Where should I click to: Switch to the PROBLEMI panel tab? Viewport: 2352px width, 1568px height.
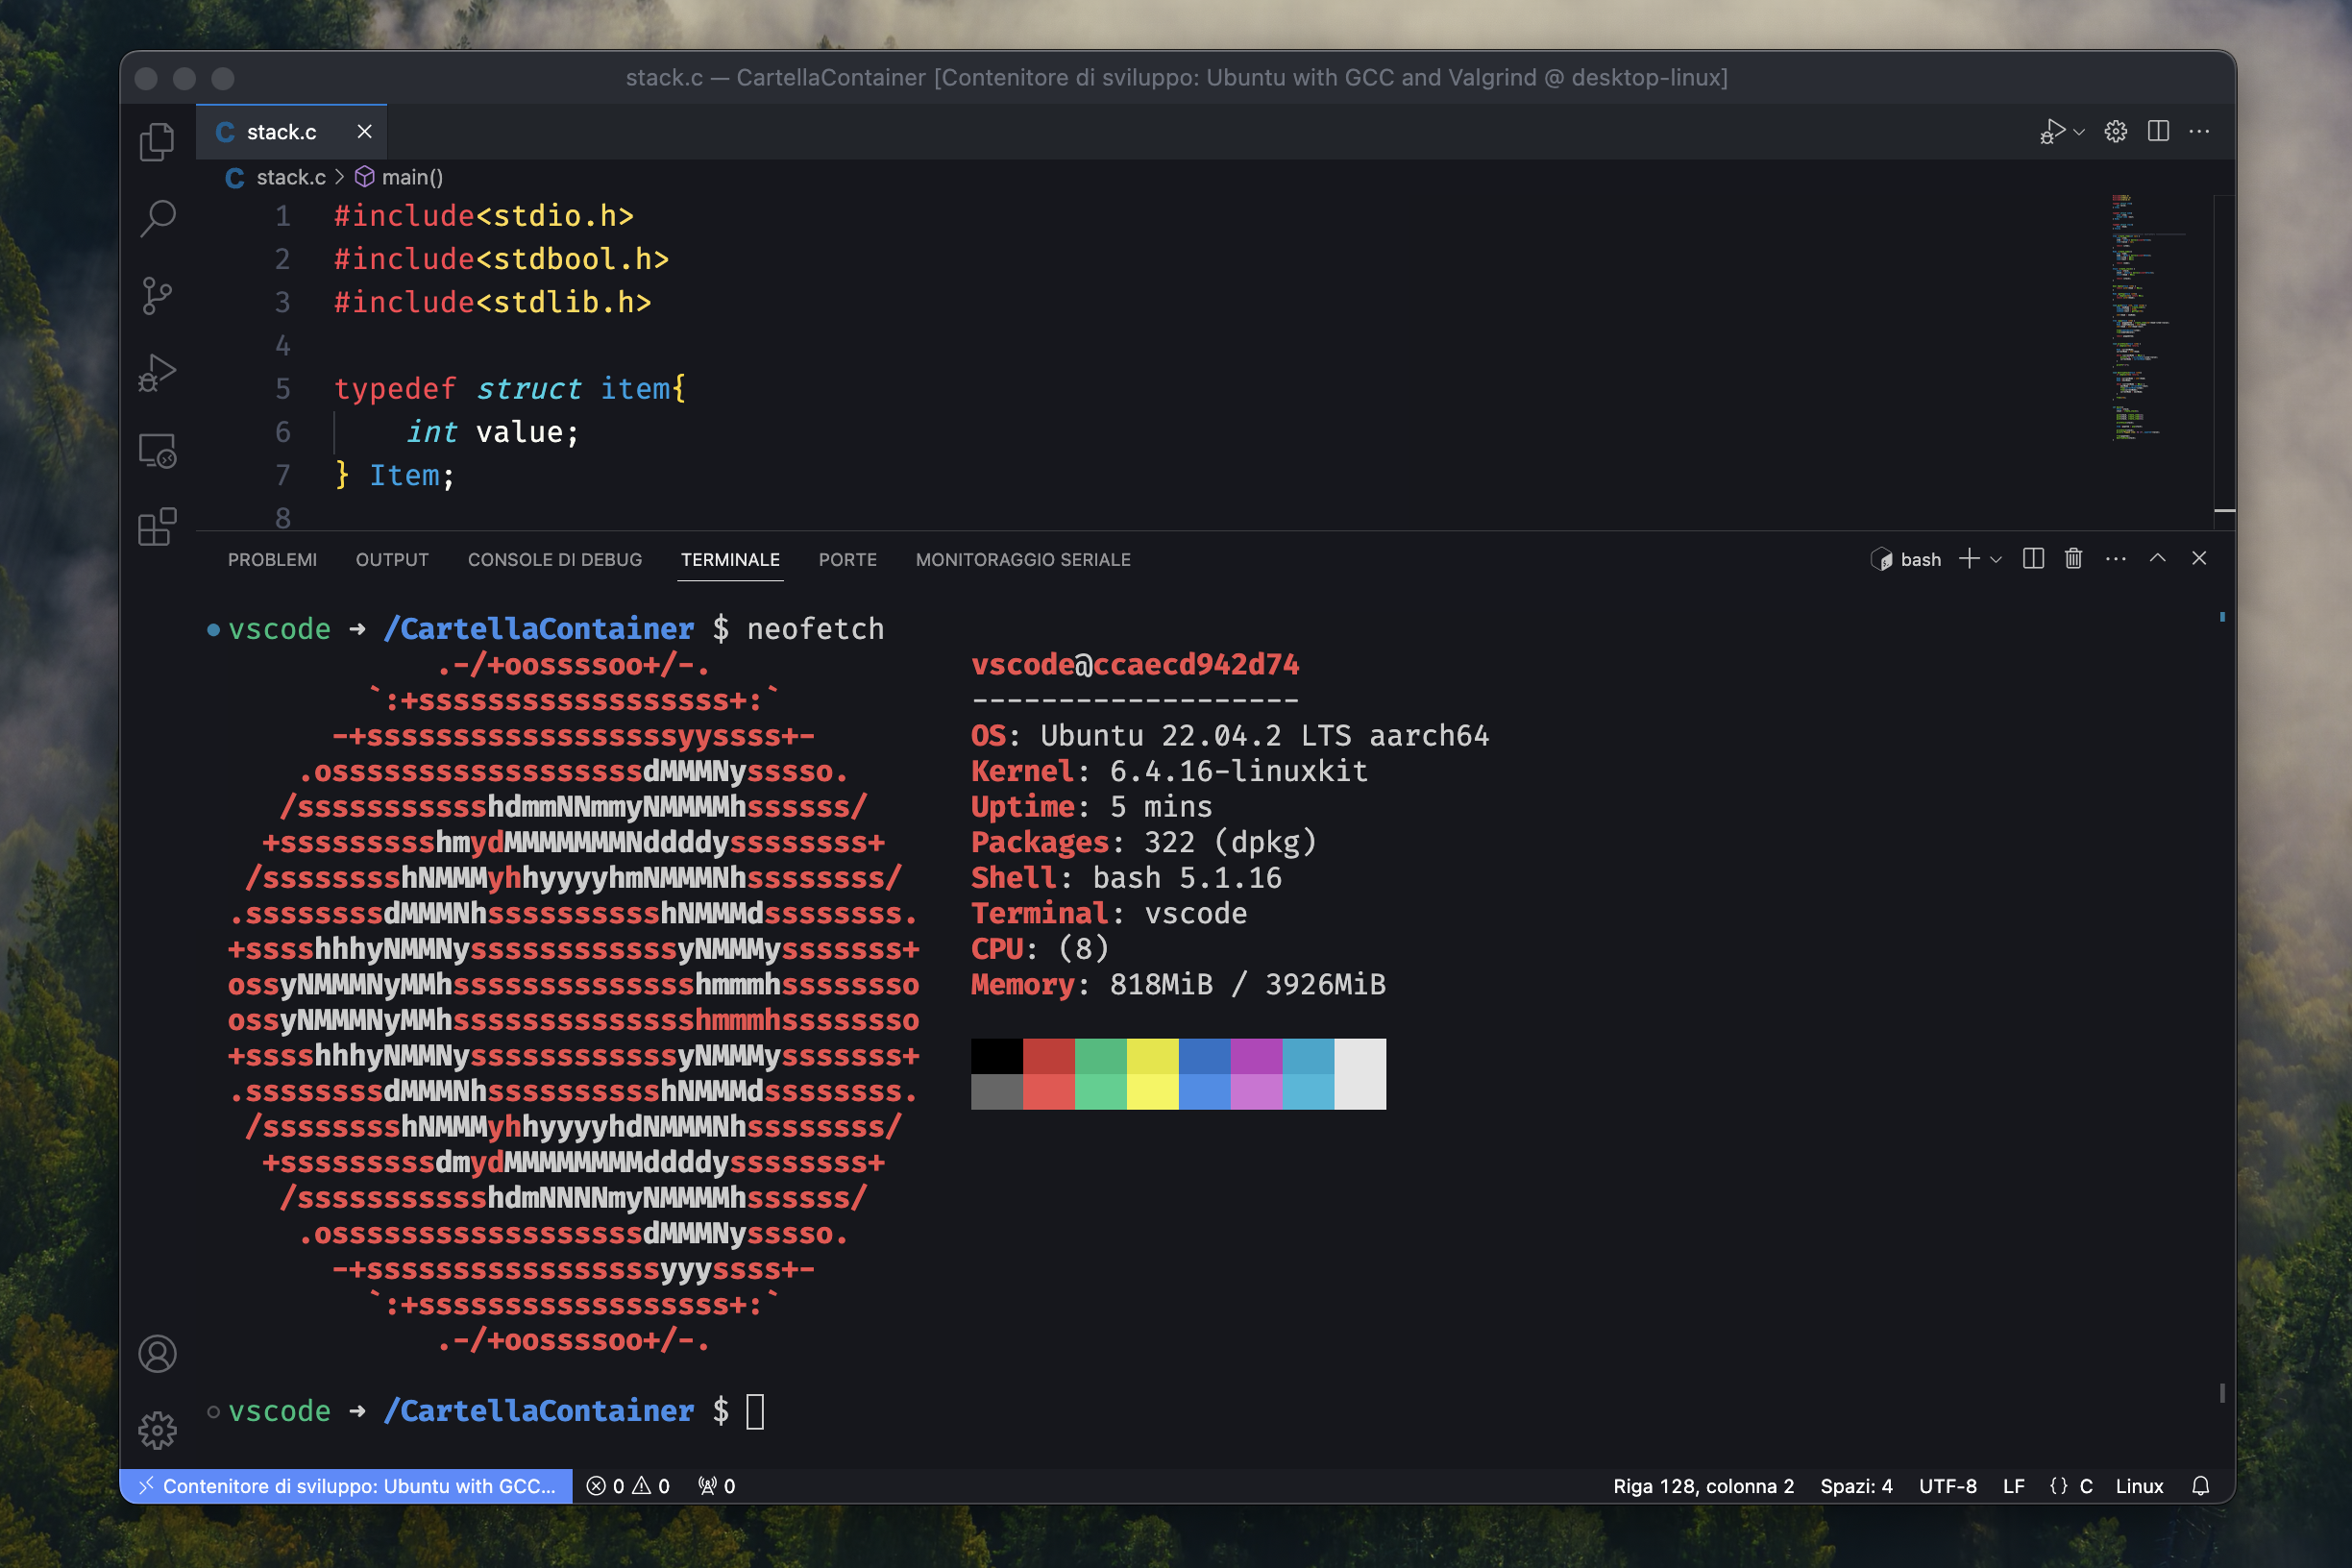point(272,560)
